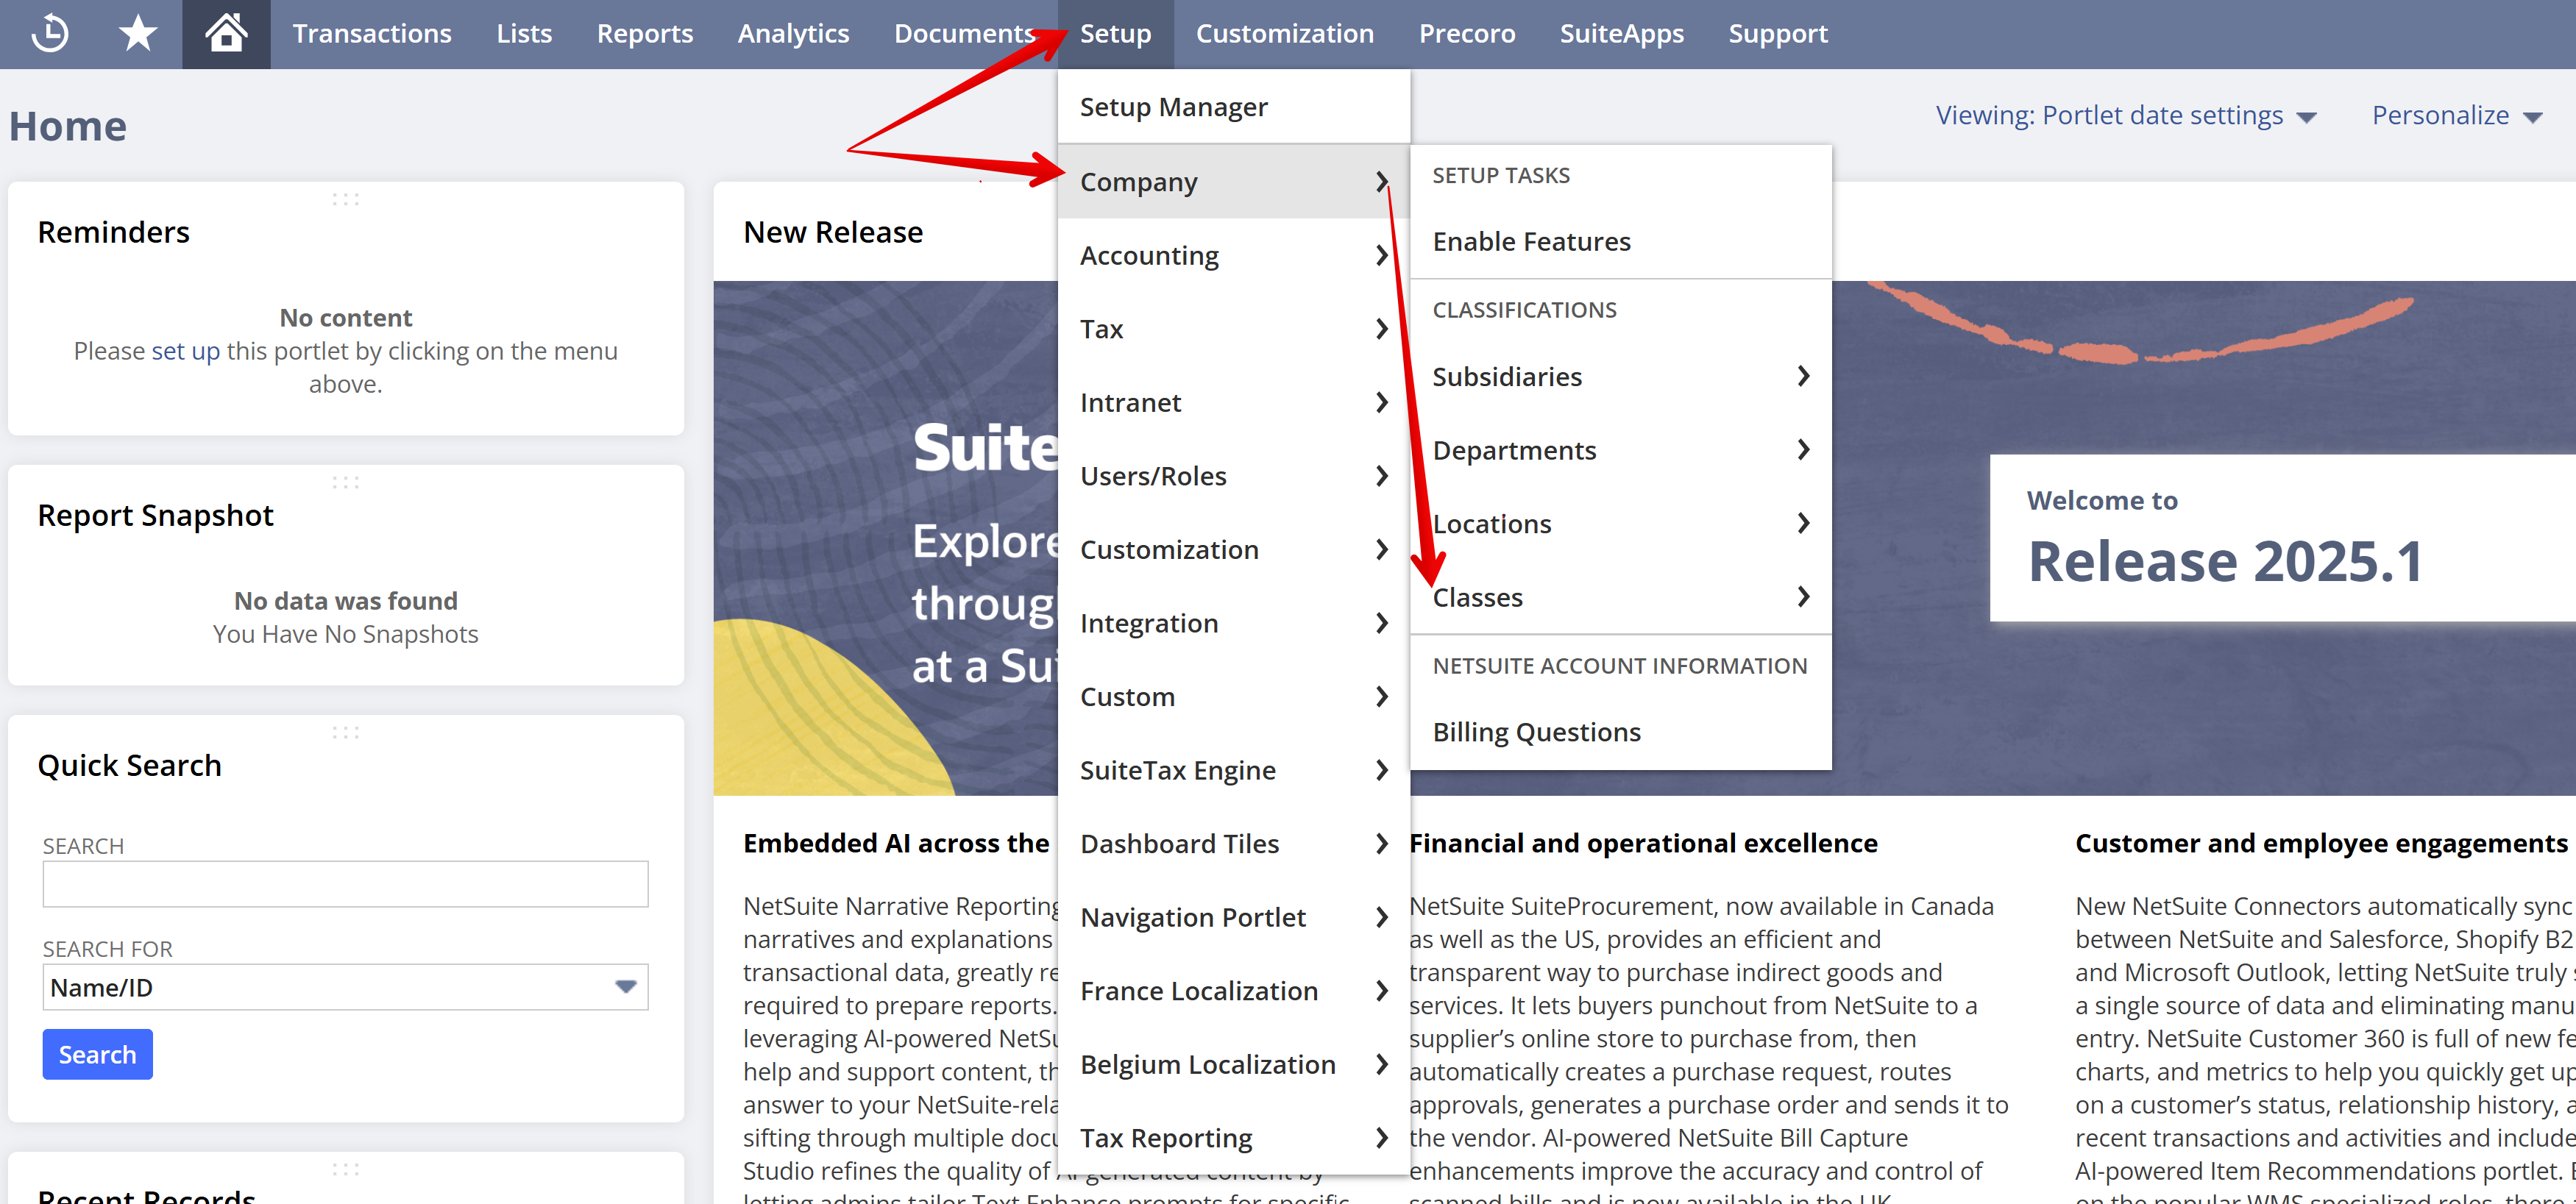2576x1204 pixels.
Task: Select Billing Questions menu entry
Action: tap(1536, 732)
